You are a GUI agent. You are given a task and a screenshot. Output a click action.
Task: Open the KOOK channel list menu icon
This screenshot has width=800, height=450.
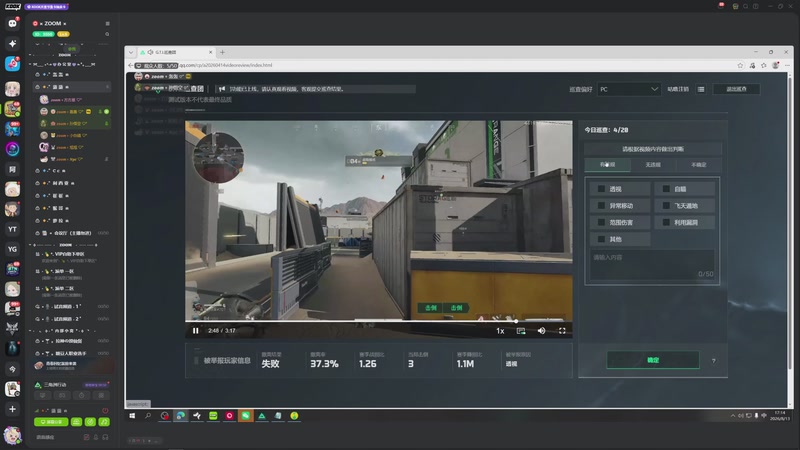pyautogui.click(x=107, y=23)
